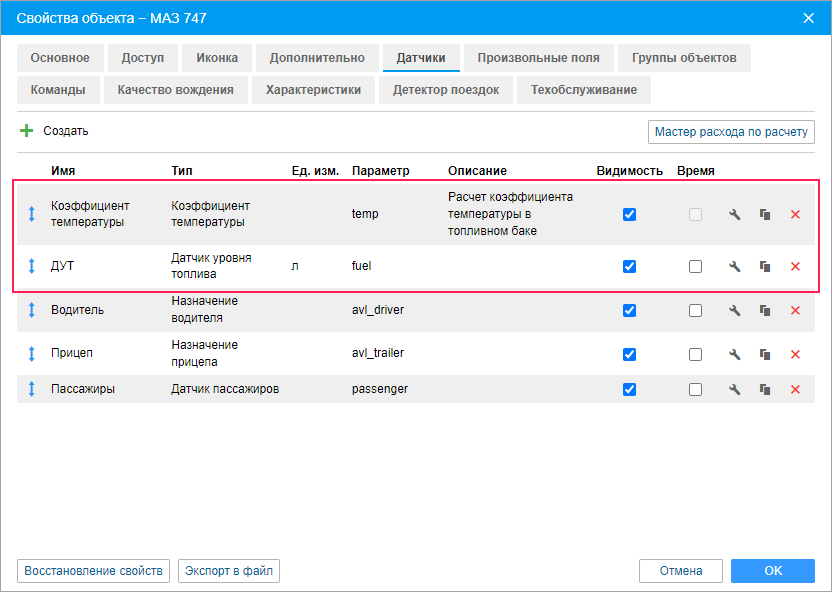Click Мастер расхода по расчету button
The height and width of the screenshot is (592, 832).
pyautogui.click(x=731, y=131)
